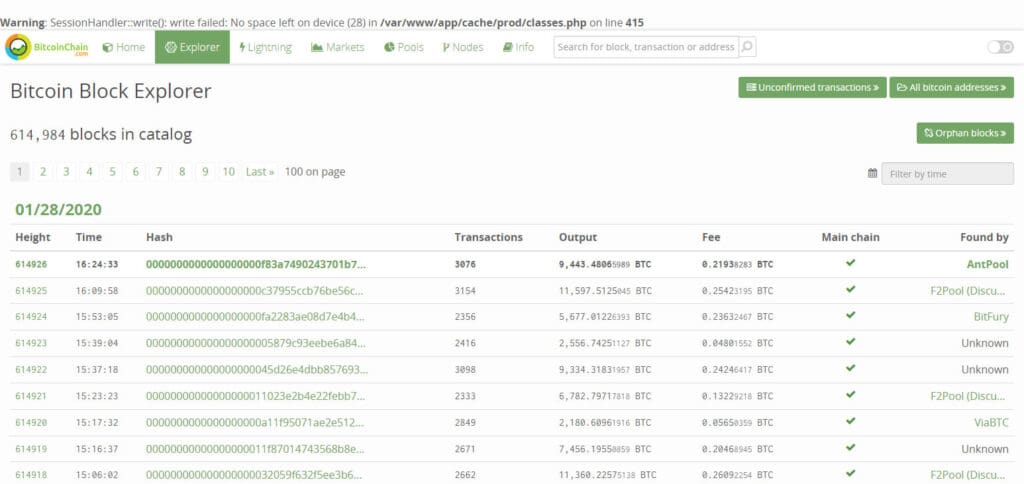This screenshot has height=484, width=1024.
Task: Open the Info tab
Action: [519, 47]
